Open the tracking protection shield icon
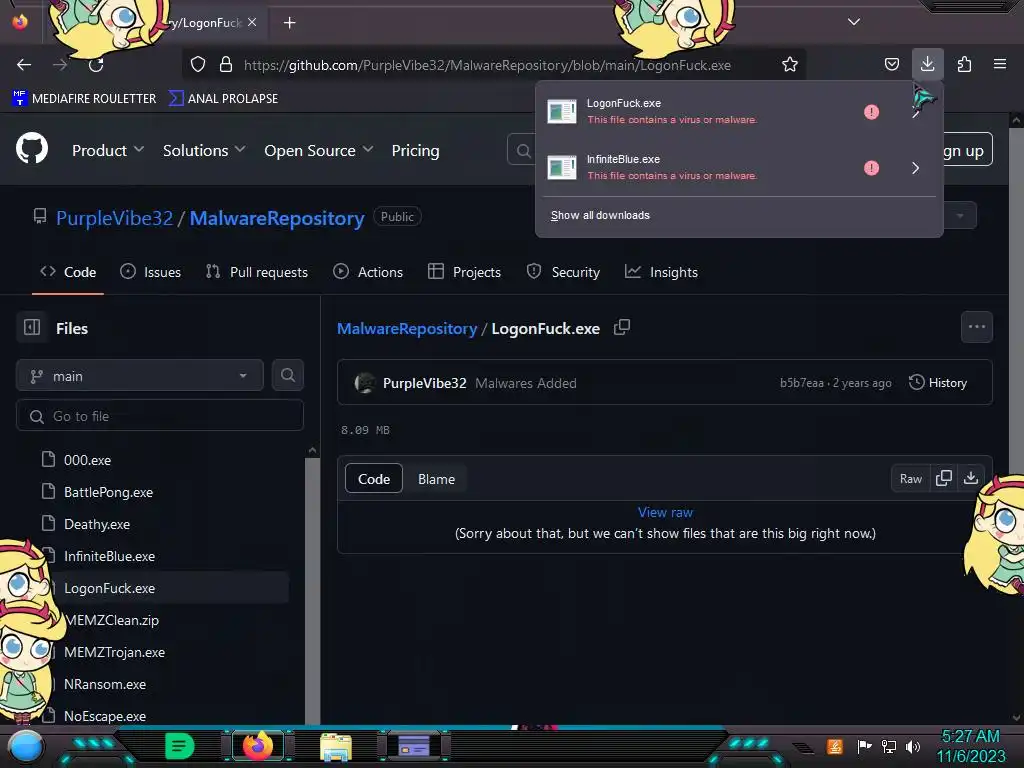Screen dimensions: 1024x768 click(198, 65)
